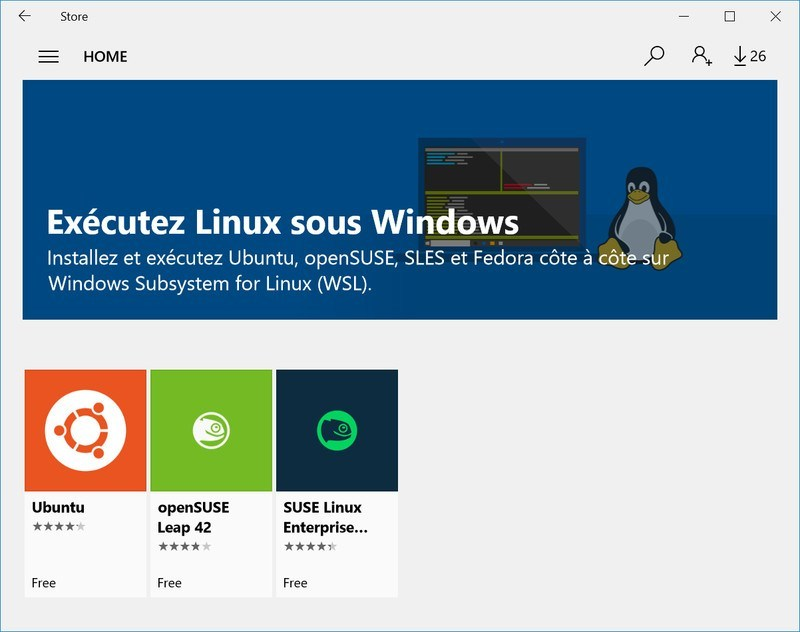
Task: Open the hamburger navigation menu
Action: point(48,57)
